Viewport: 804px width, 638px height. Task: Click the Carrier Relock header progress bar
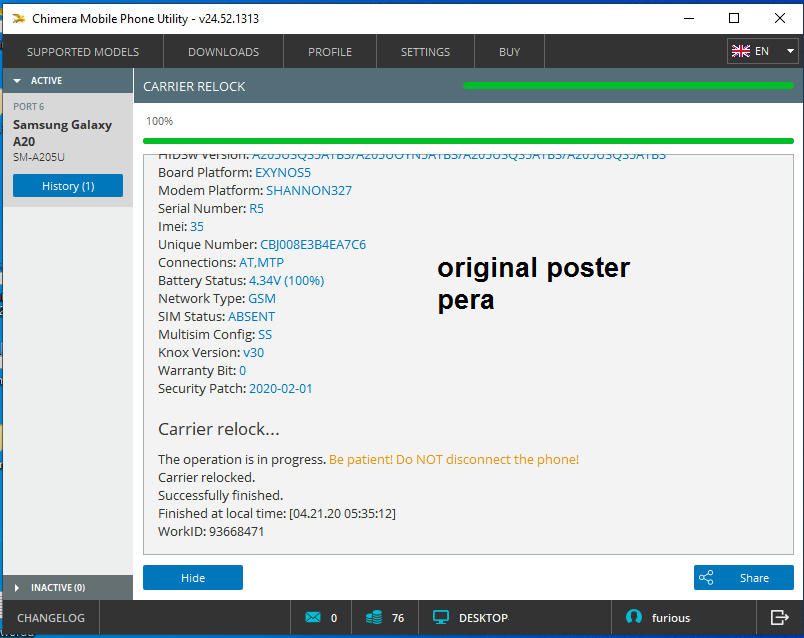click(x=628, y=86)
